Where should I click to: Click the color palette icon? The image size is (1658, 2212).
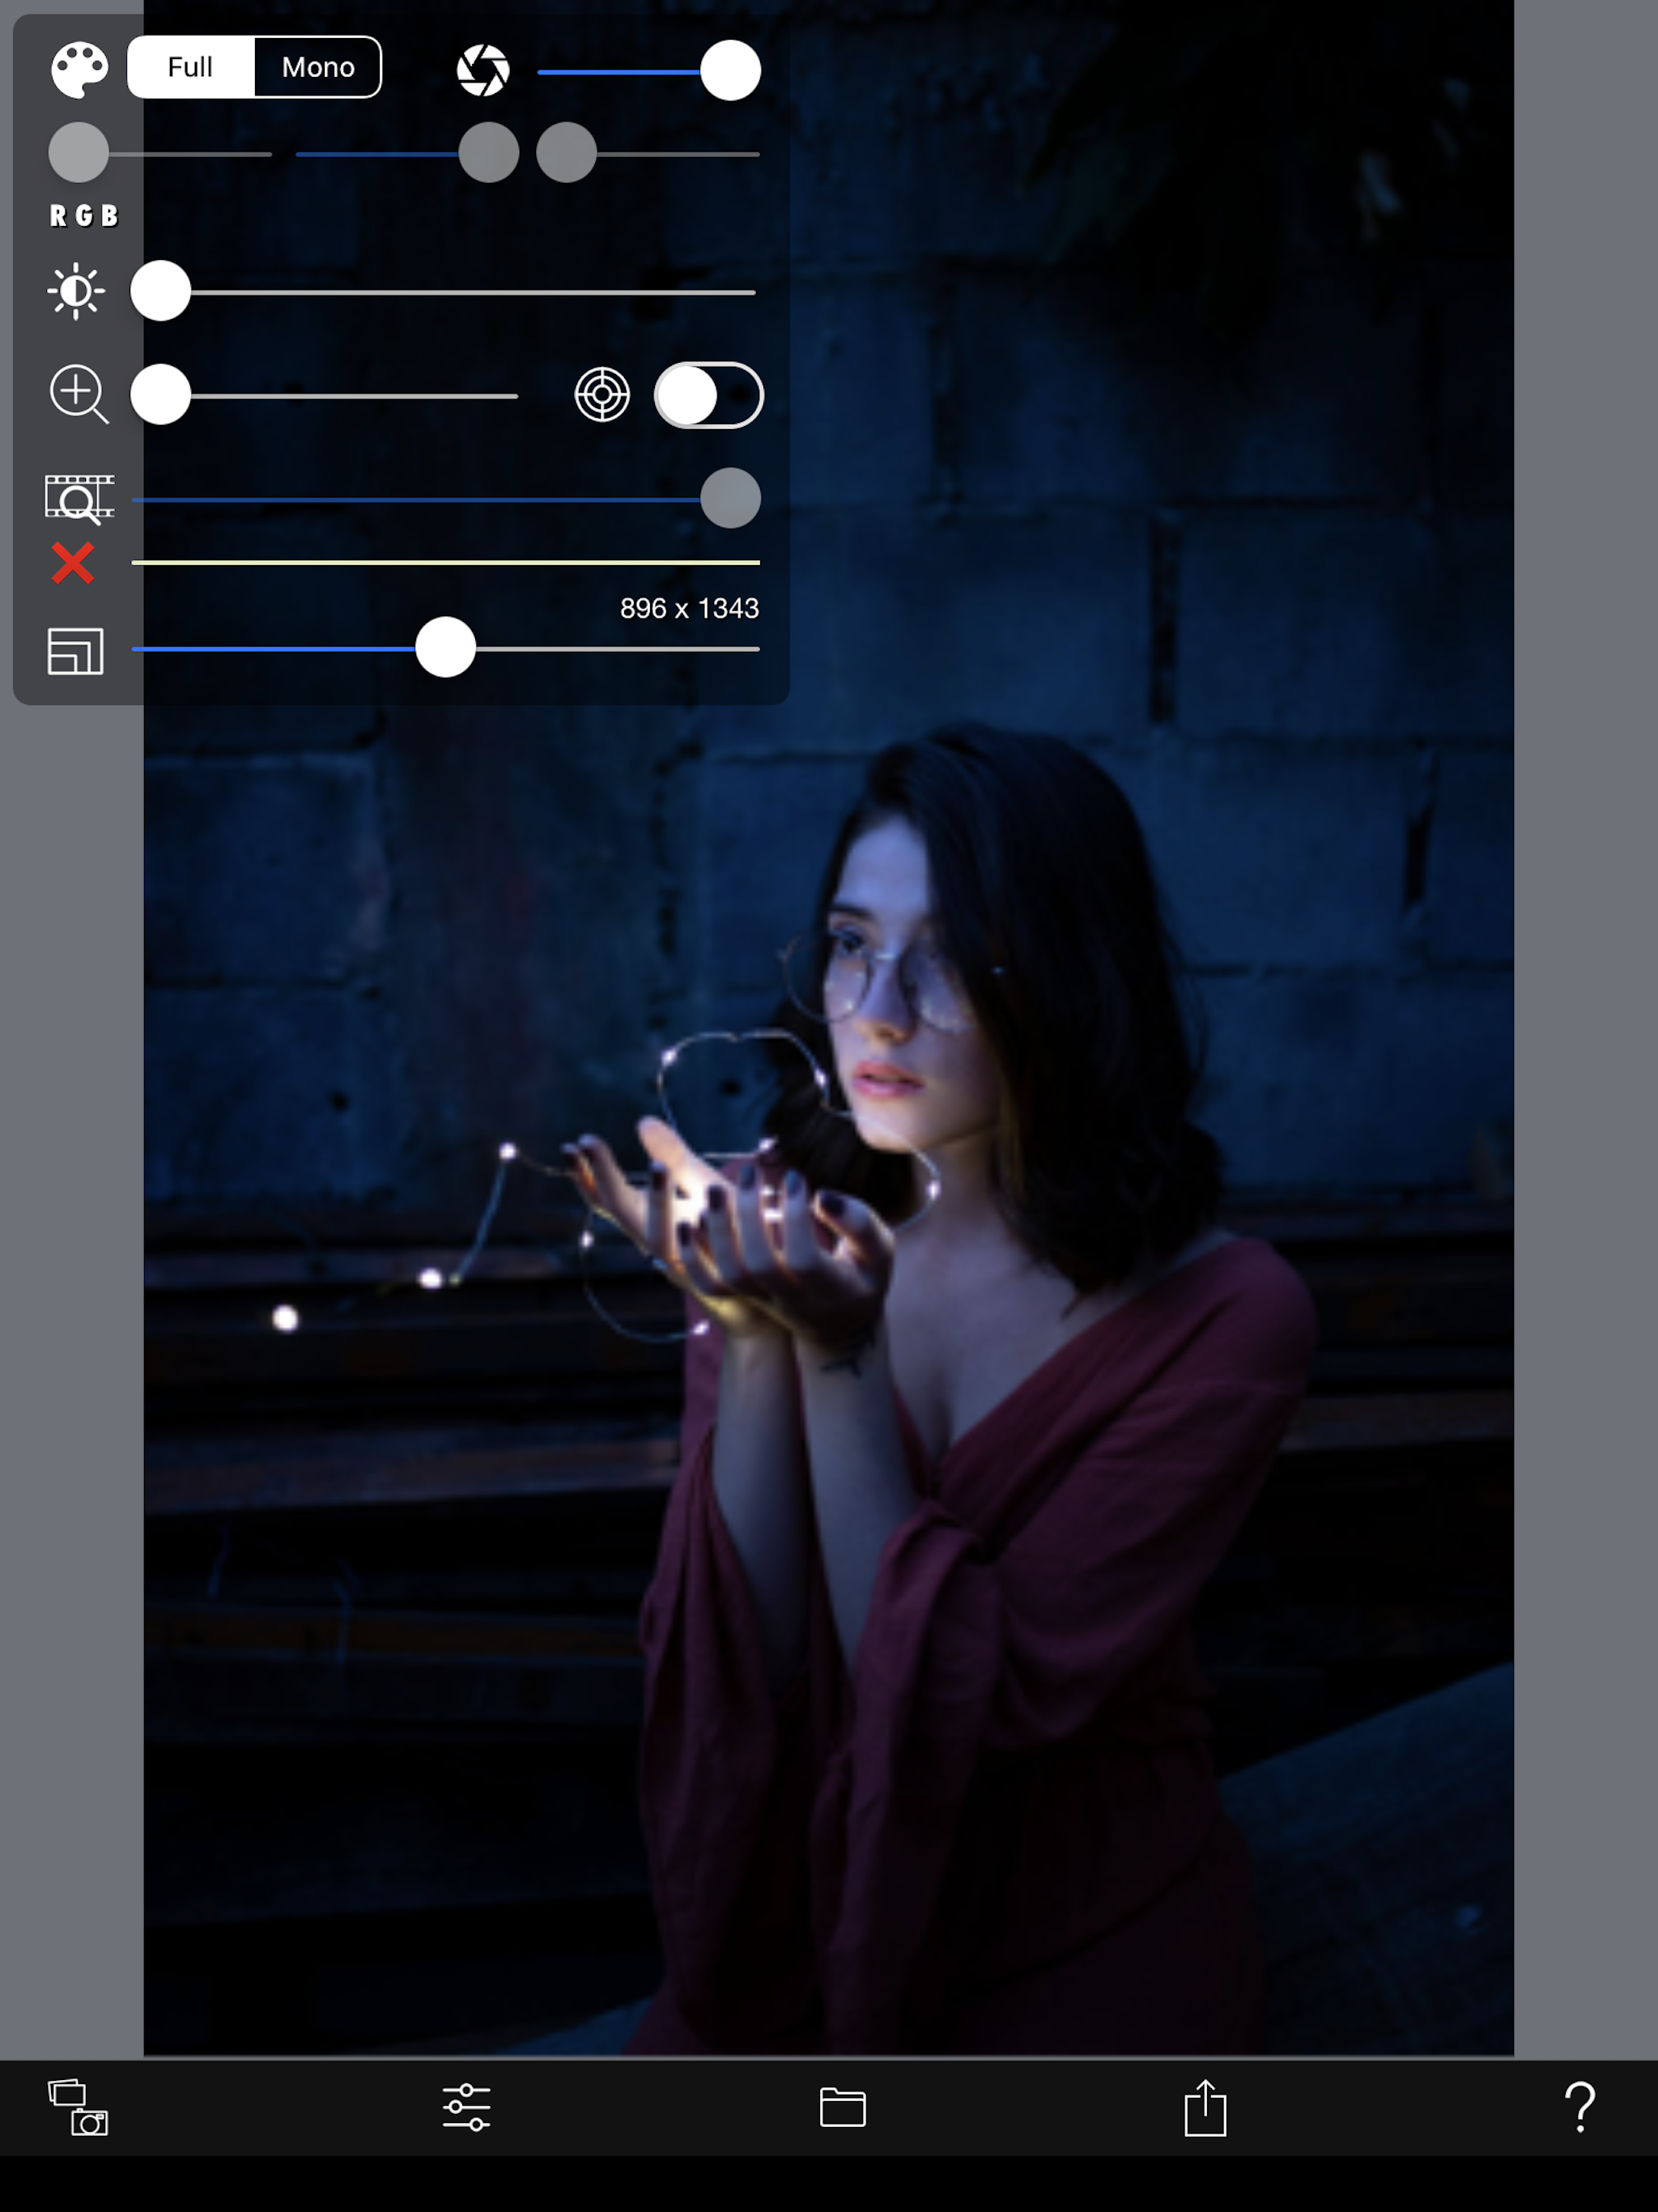(x=79, y=70)
